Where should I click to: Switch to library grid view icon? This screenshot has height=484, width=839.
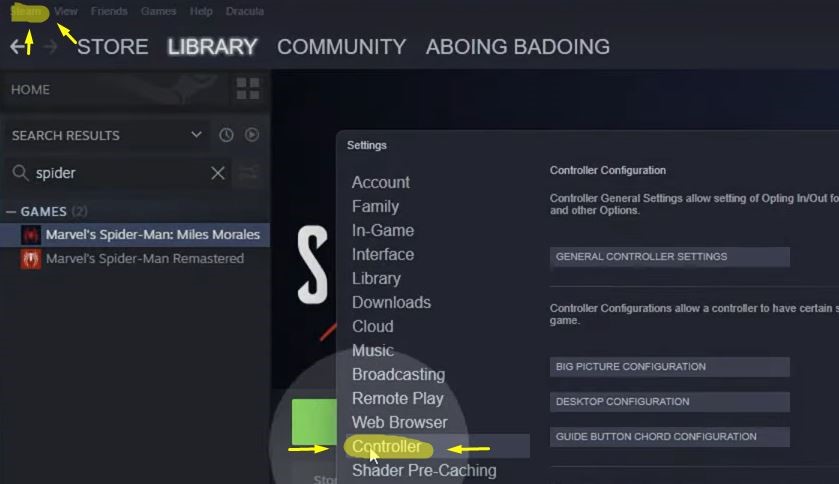(x=248, y=89)
